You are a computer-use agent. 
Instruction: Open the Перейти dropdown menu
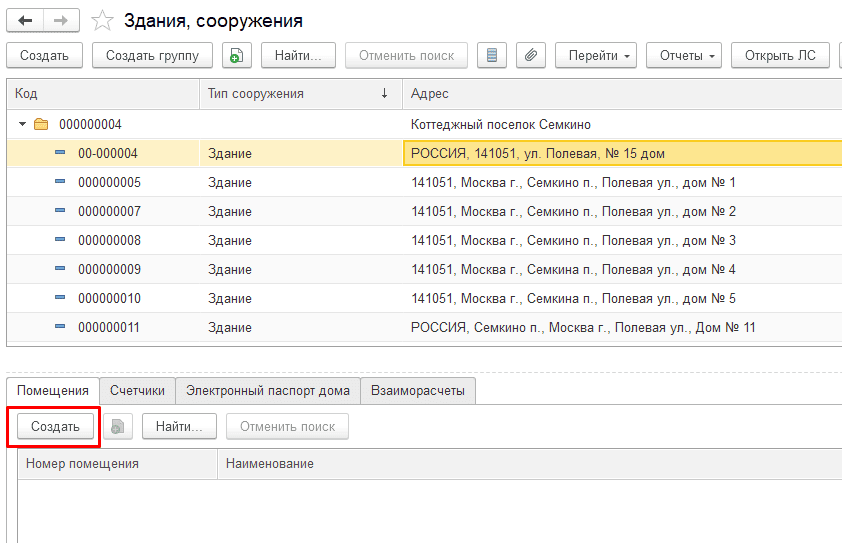(x=600, y=56)
